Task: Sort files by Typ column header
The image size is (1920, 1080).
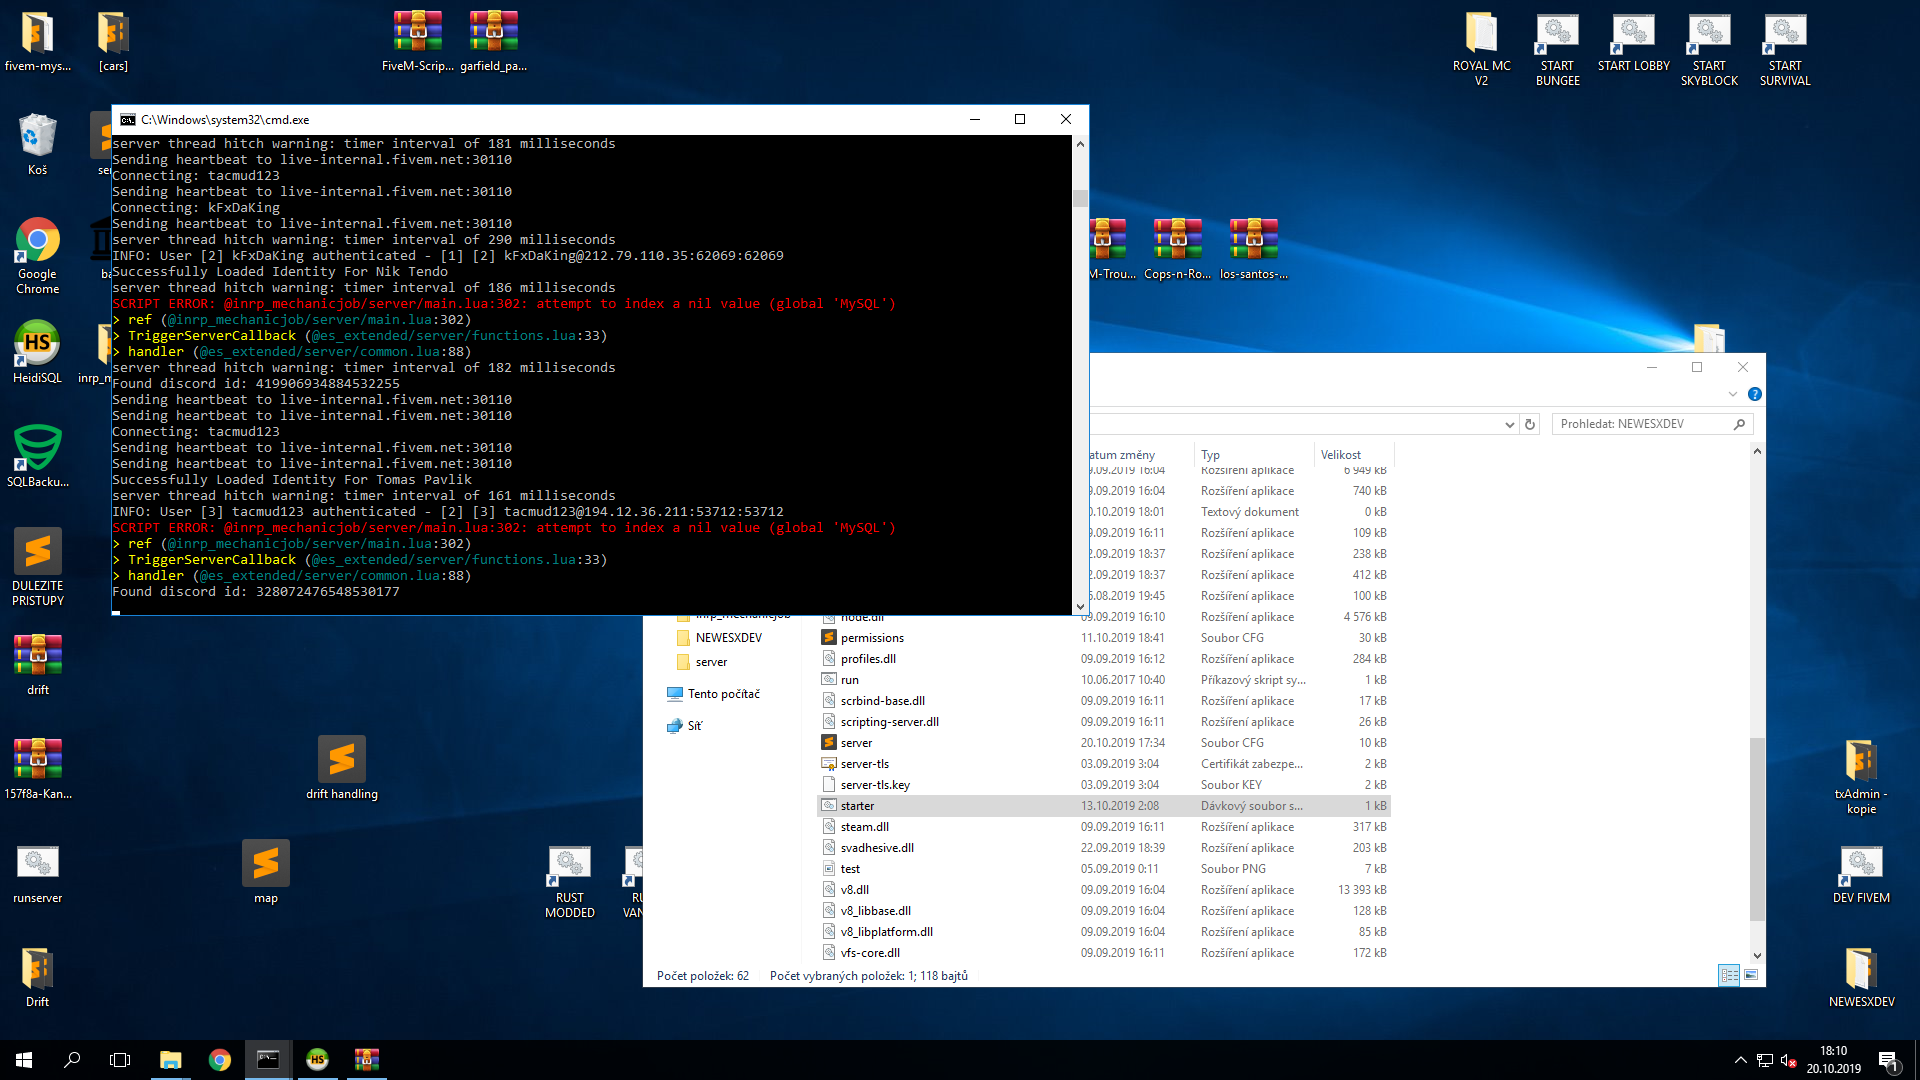Action: (1210, 454)
